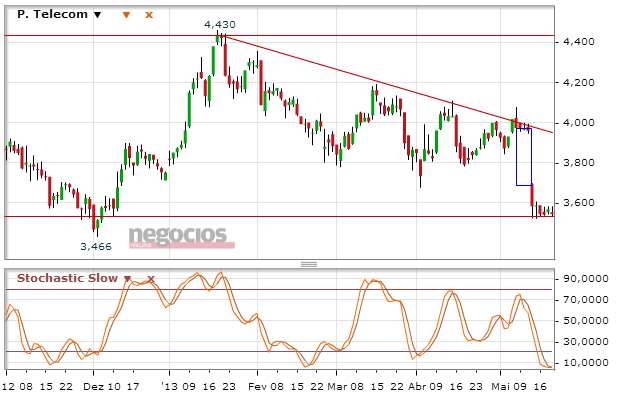Click the 90,0000 stochastic axis label
The image size is (617, 403).
pos(586,279)
